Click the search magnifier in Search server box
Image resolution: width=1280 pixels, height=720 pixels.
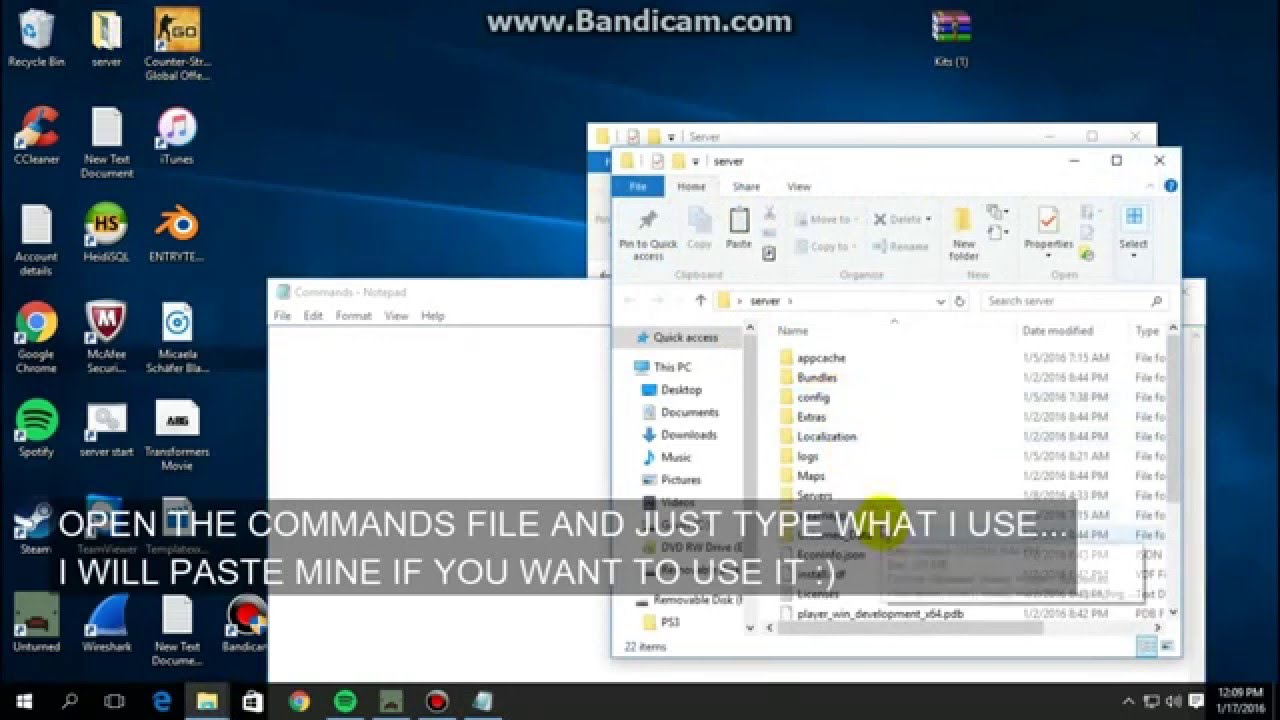(x=1156, y=300)
